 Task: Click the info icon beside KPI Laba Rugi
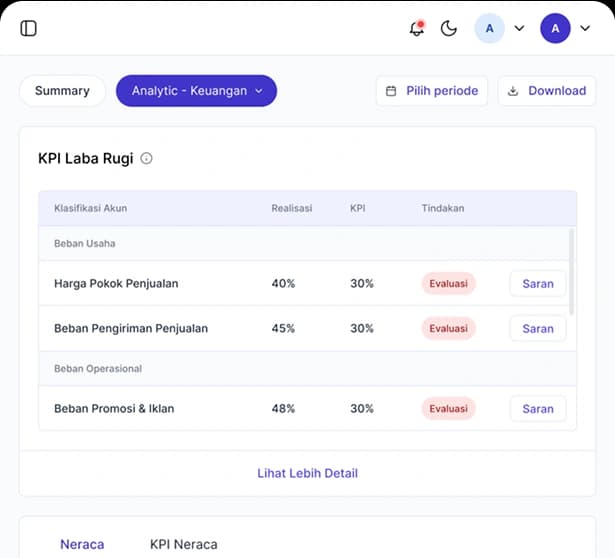click(x=147, y=158)
